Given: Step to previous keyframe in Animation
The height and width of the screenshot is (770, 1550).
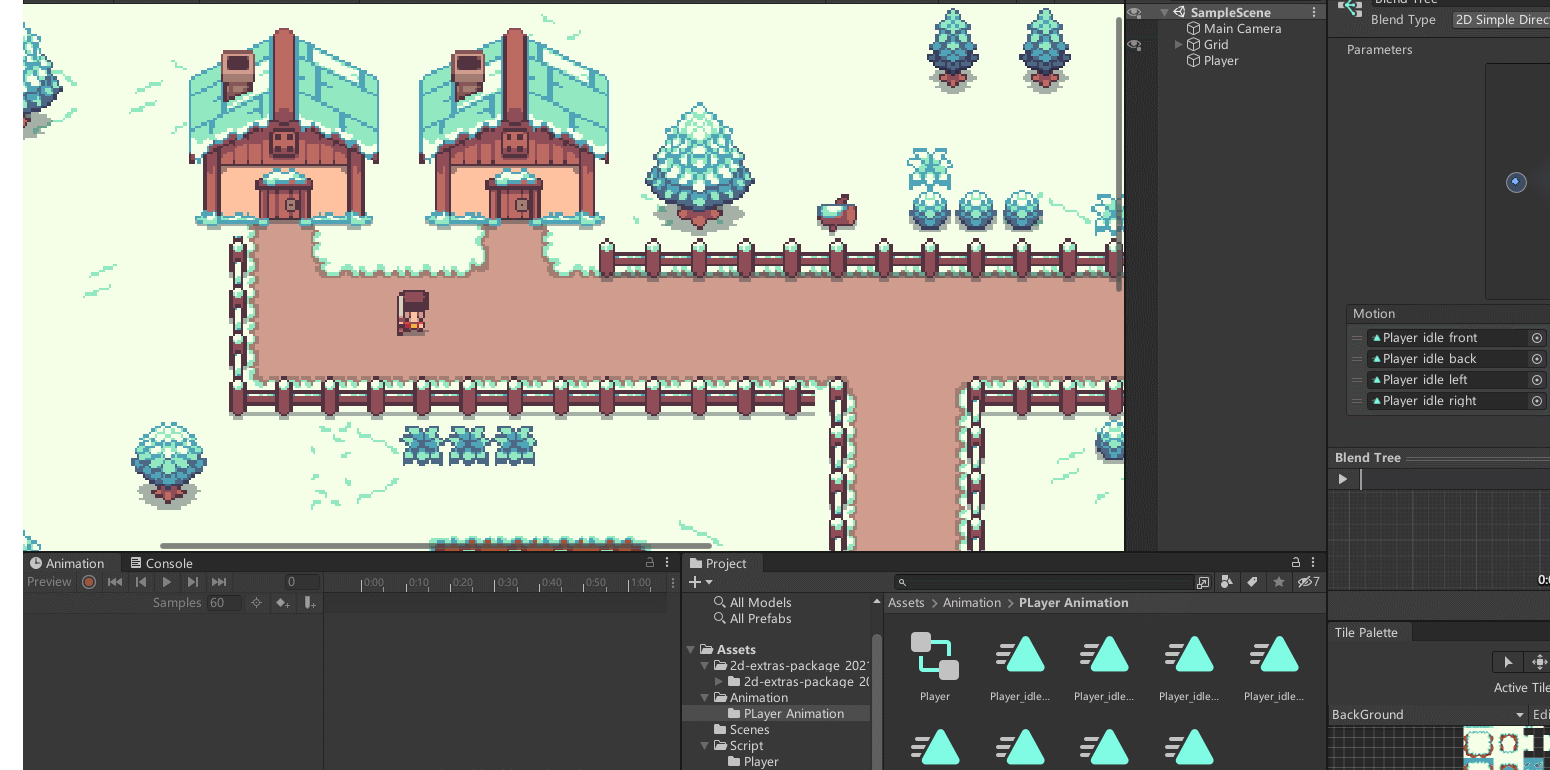Looking at the screenshot, I should tap(141, 582).
